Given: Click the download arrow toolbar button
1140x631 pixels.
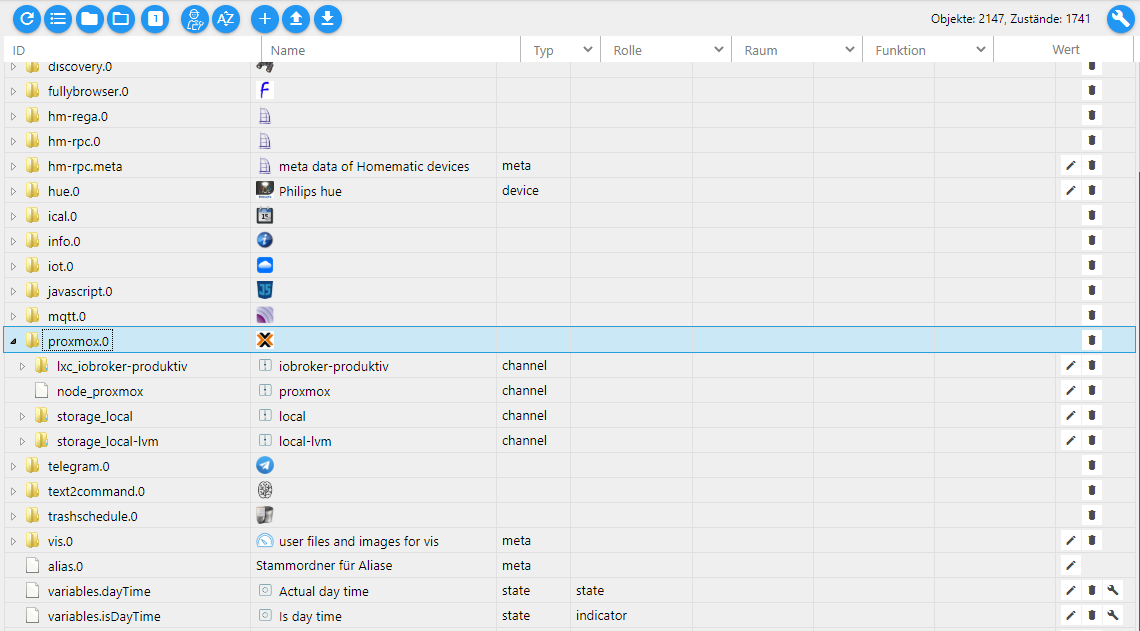Looking at the screenshot, I should coord(328,18).
